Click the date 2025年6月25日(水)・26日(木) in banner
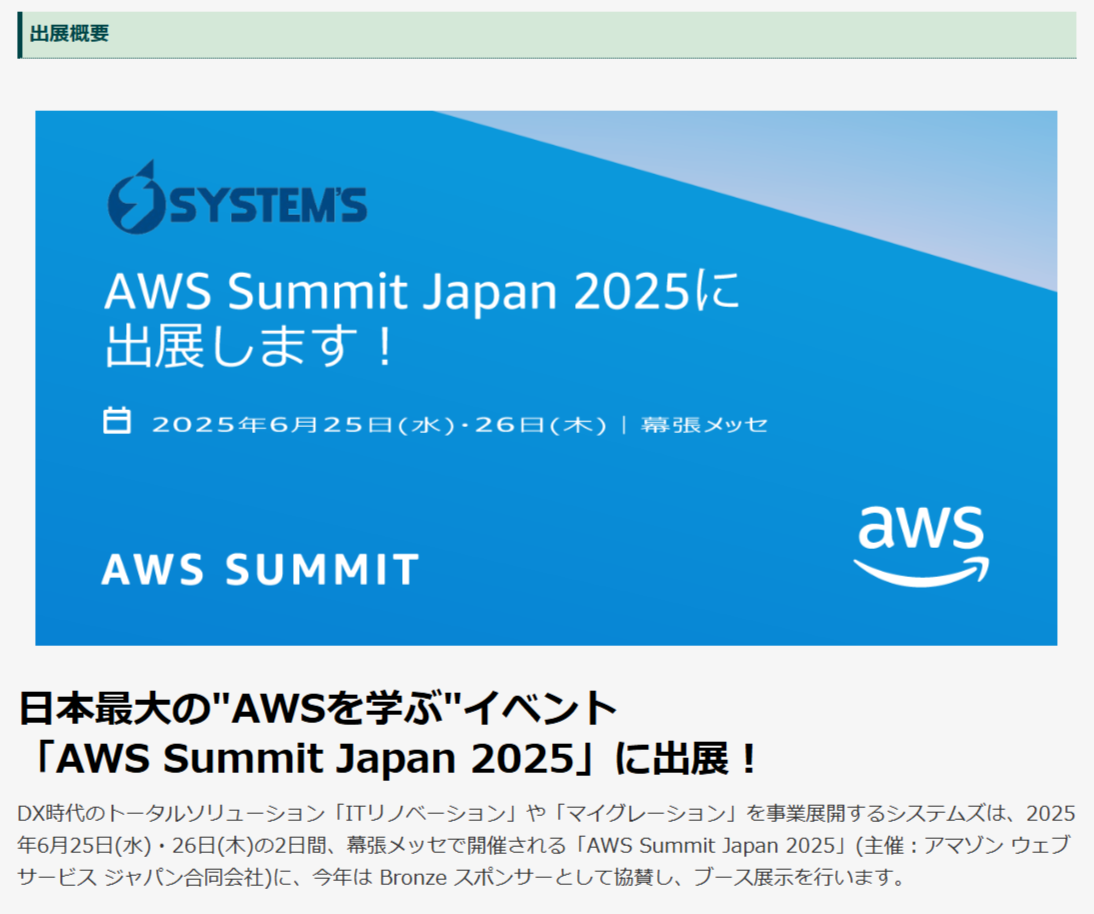This screenshot has width=1094, height=914. click(x=380, y=424)
